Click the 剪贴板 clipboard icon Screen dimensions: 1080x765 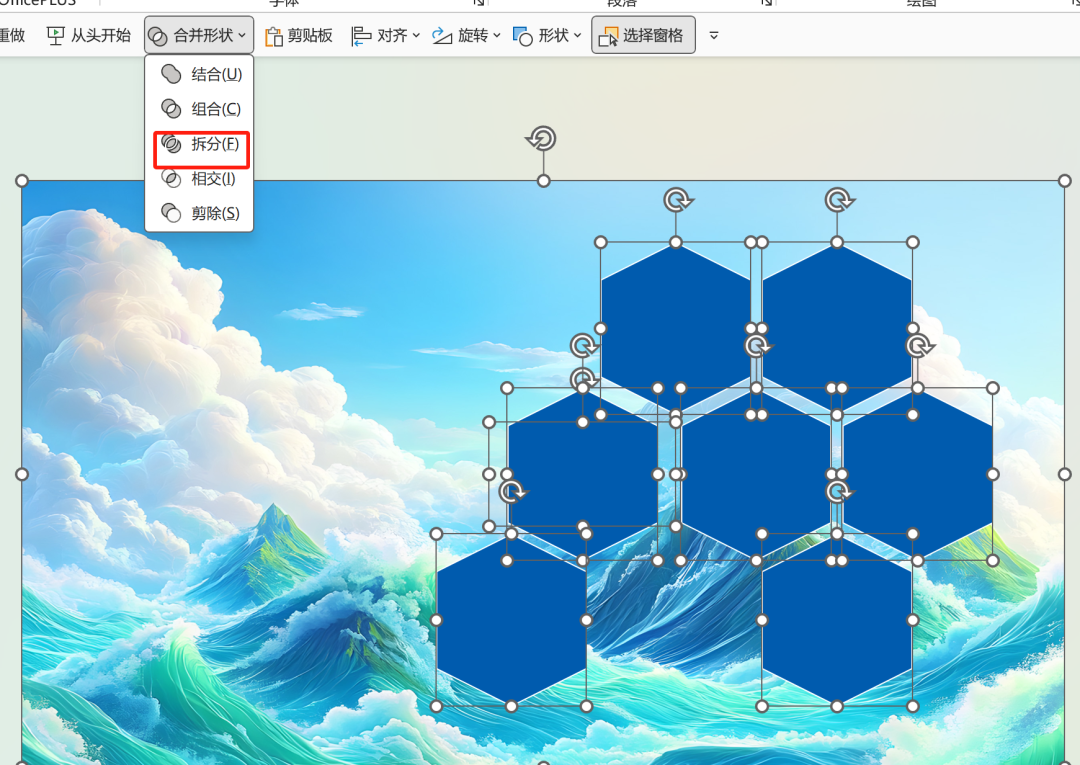coord(273,36)
